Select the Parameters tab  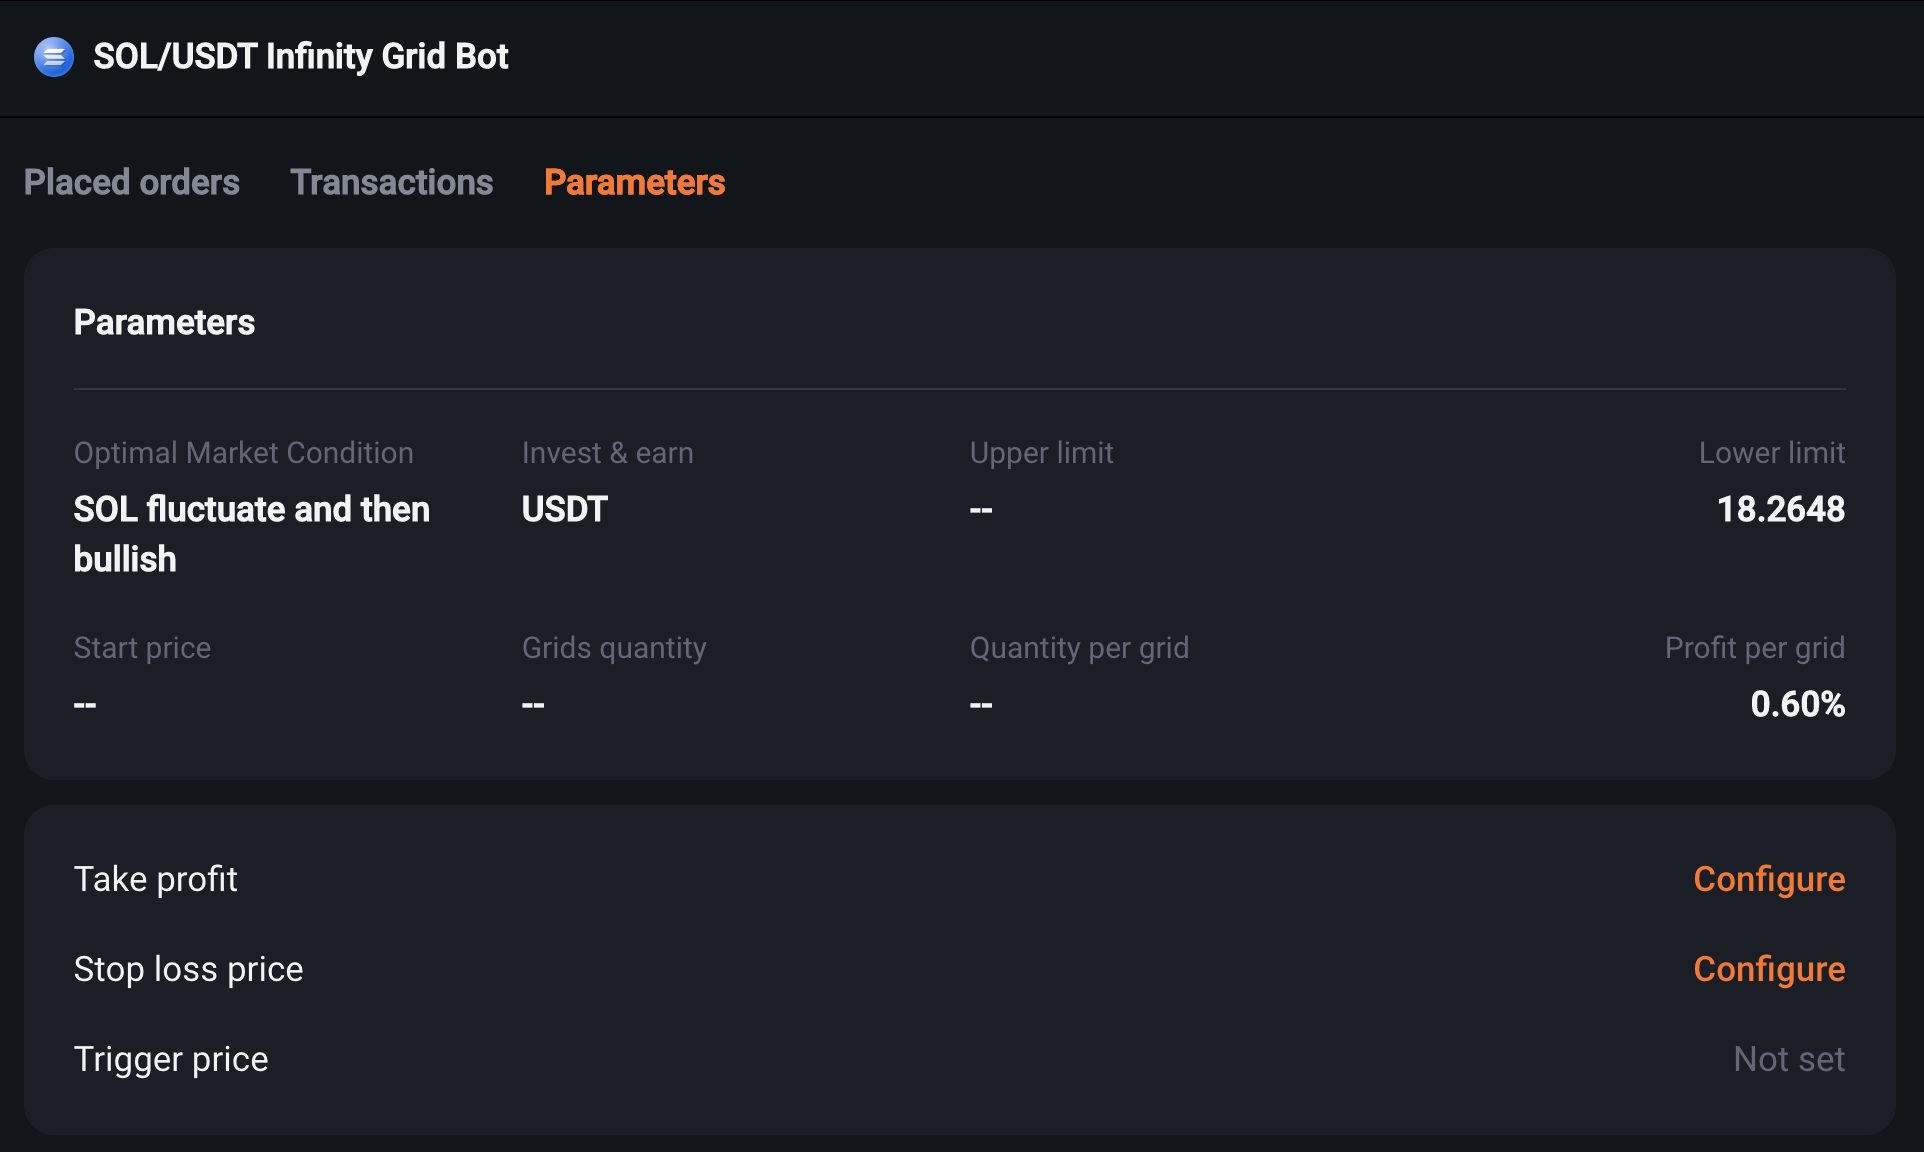point(635,182)
